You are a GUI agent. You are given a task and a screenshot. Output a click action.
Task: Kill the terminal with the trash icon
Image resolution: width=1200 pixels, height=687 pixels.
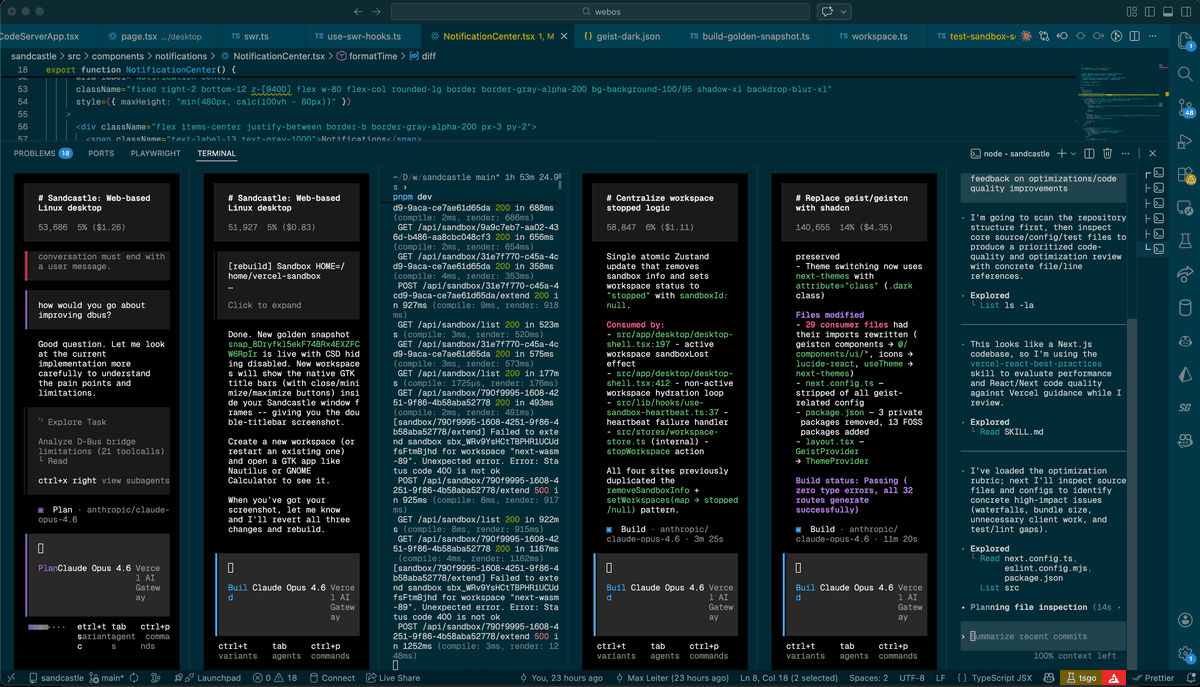coord(1107,152)
